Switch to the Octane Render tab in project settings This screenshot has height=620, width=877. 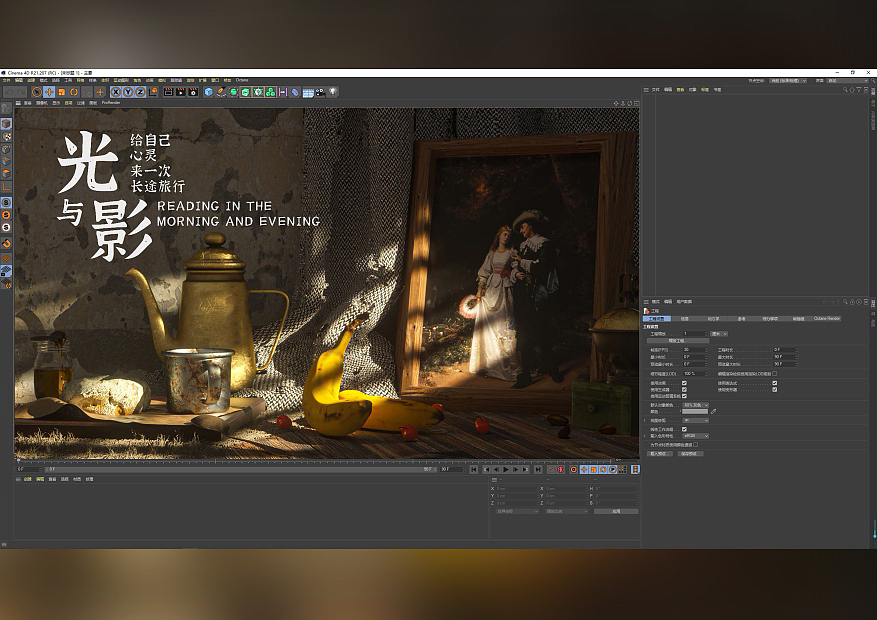pyautogui.click(x=827, y=319)
